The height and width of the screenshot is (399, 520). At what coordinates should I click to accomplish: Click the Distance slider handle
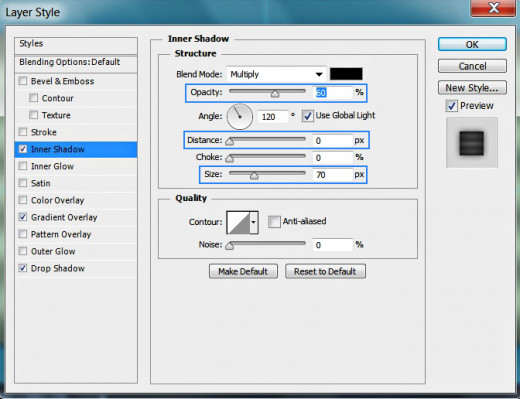tap(229, 142)
